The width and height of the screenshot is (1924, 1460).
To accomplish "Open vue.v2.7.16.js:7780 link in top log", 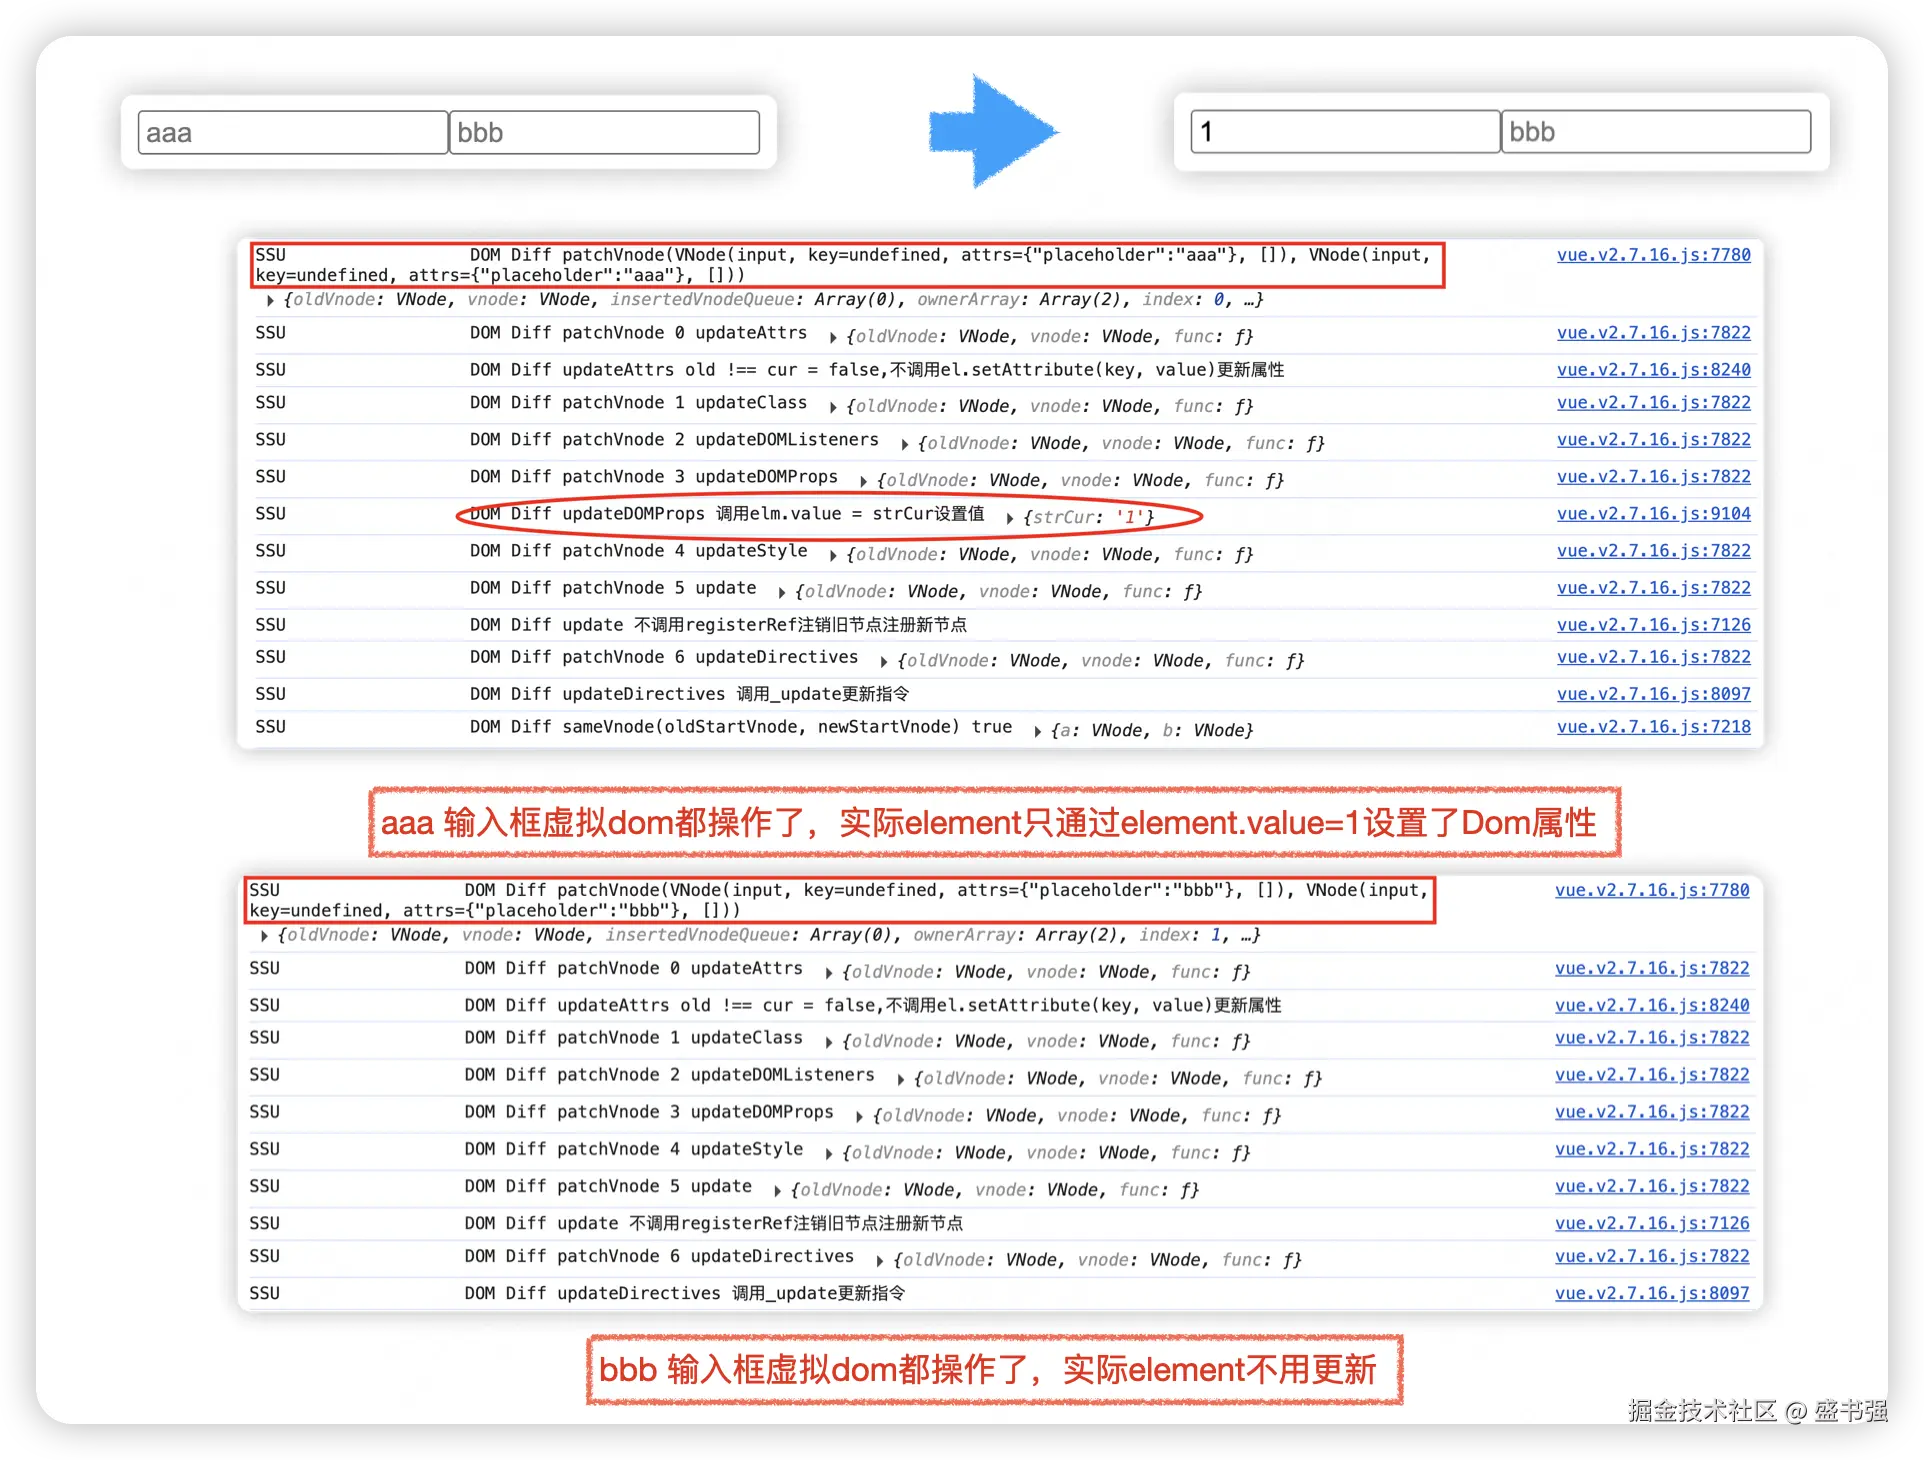I will [x=1653, y=255].
